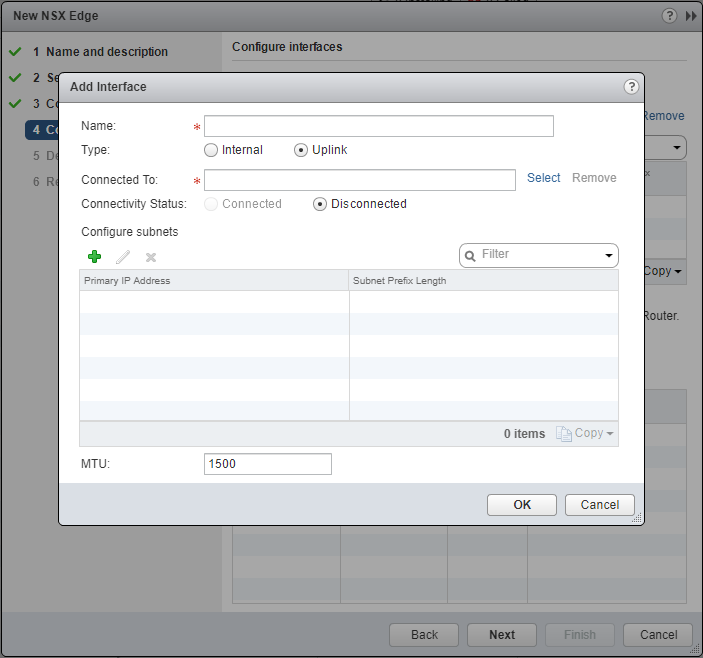Click the delete subnet X icon
703x658 pixels.
click(151, 257)
